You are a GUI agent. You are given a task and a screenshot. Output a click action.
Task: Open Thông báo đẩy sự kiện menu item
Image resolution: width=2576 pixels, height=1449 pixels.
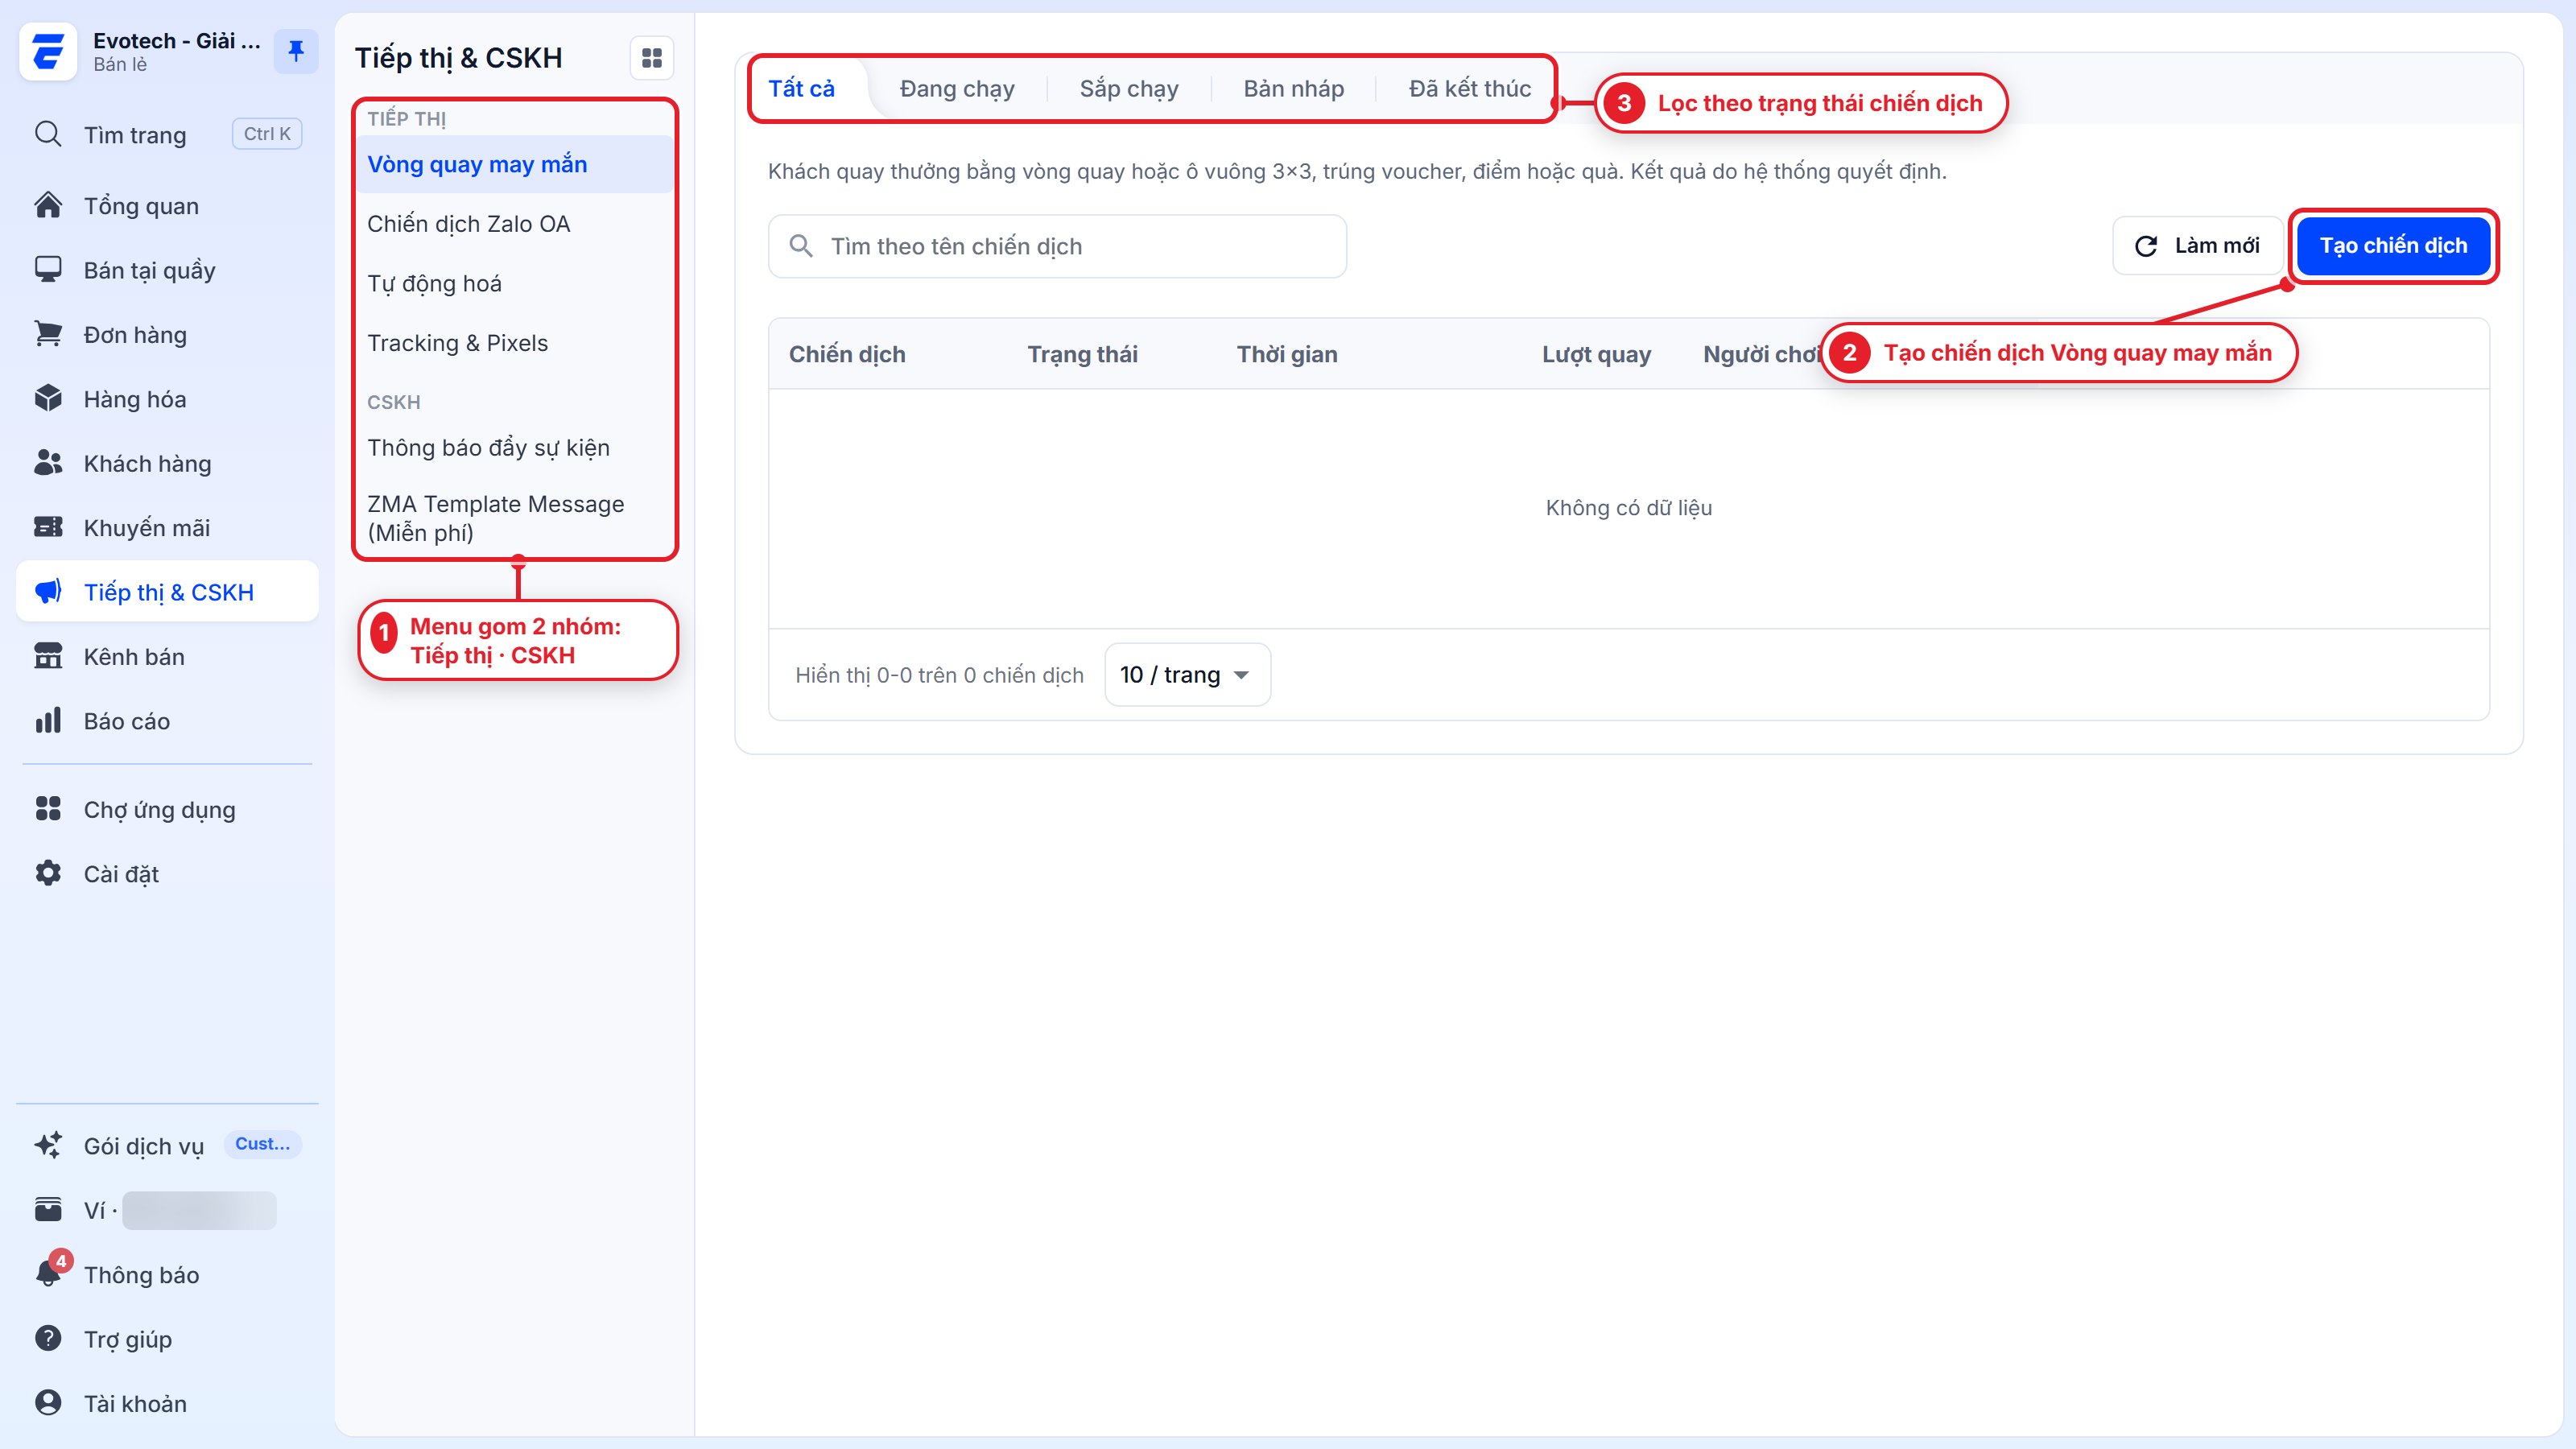click(515, 448)
